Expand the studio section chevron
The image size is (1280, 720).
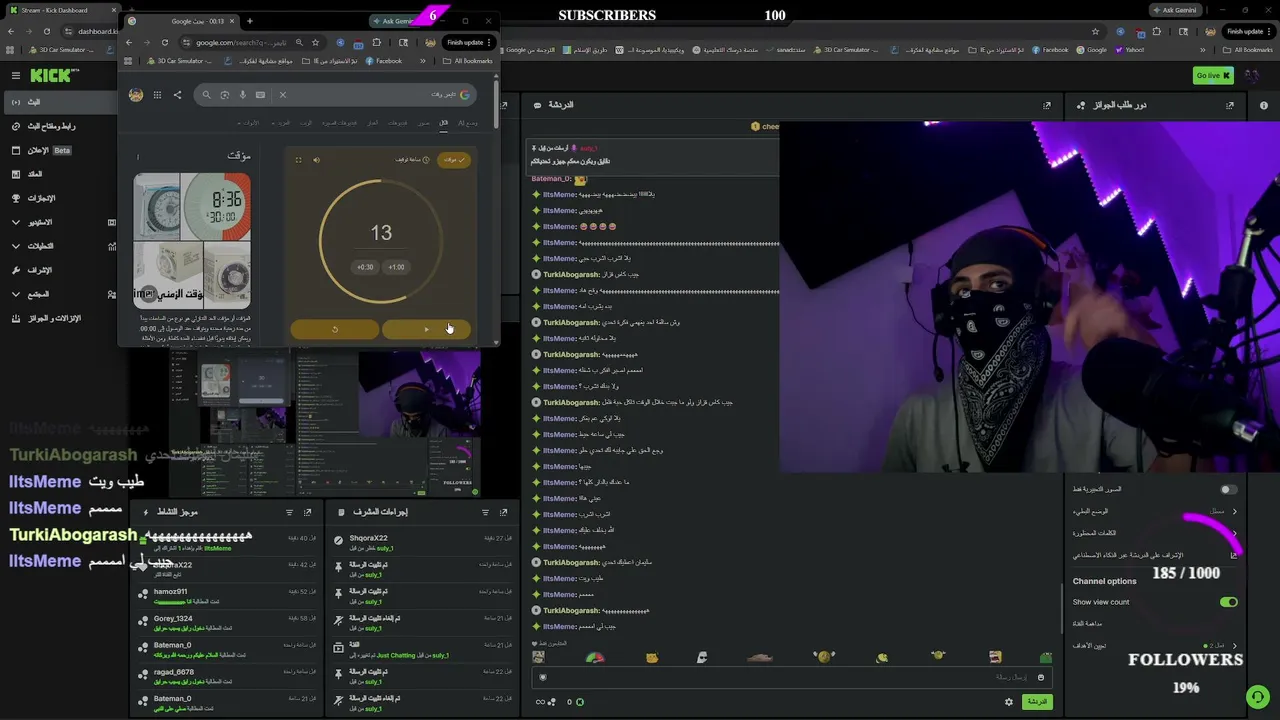point(16,222)
